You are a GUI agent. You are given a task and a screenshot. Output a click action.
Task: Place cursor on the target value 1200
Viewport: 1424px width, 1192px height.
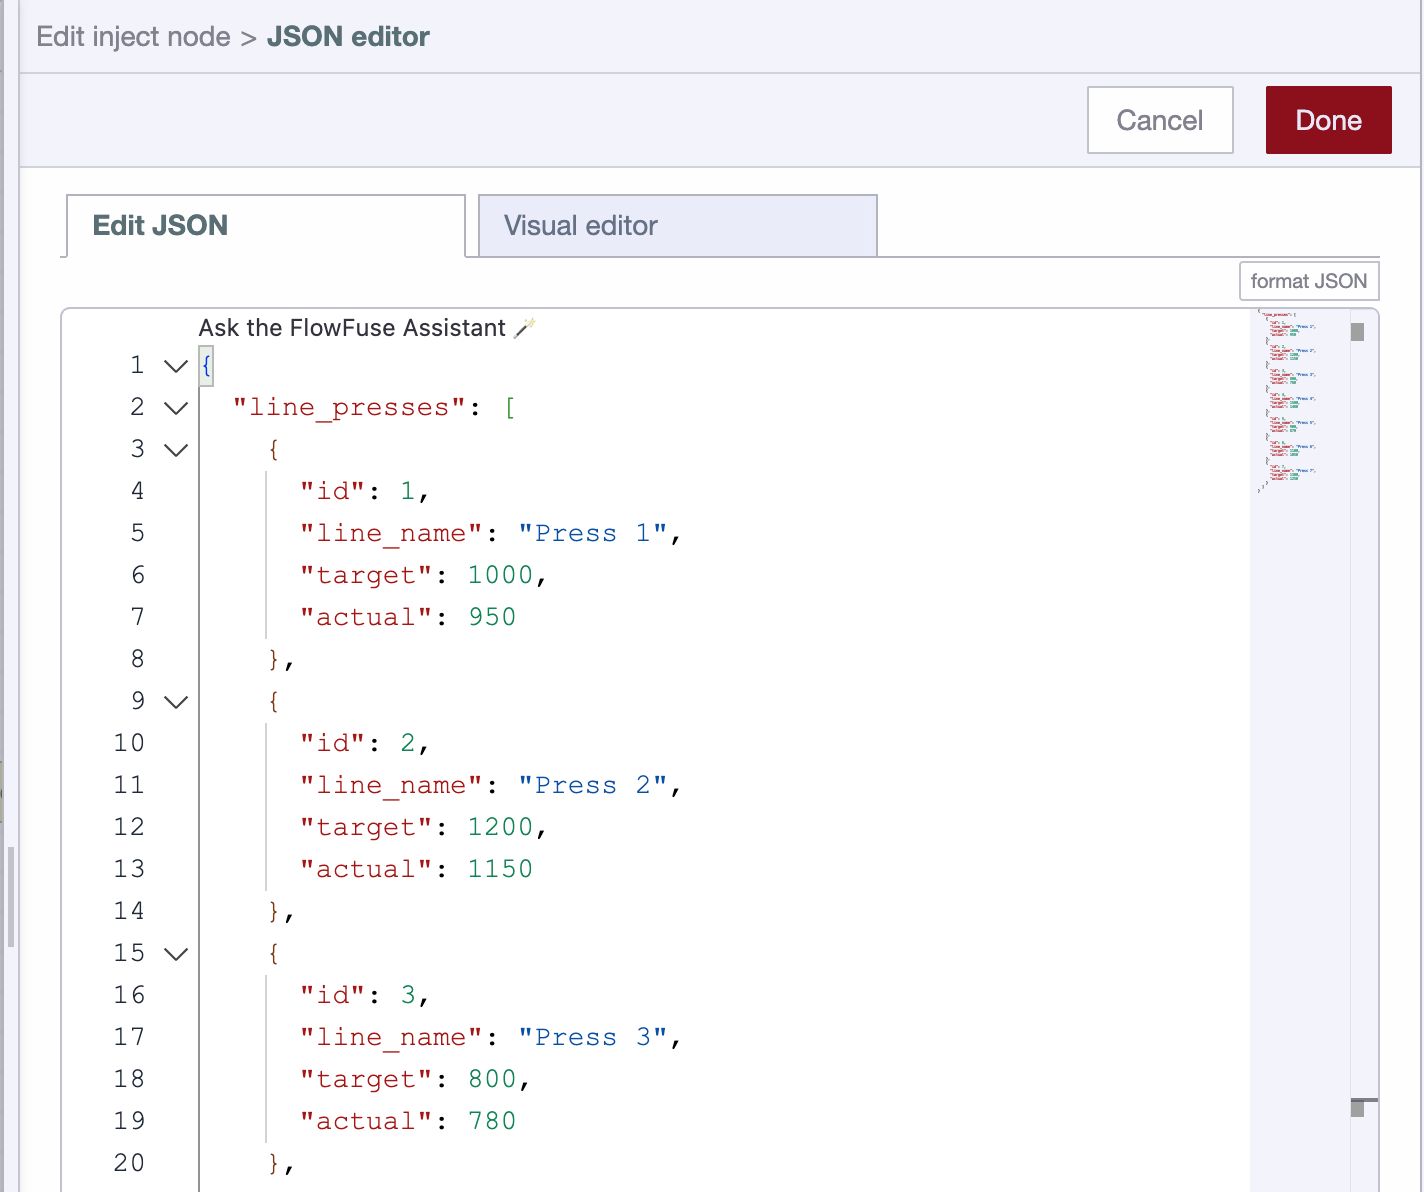point(501,827)
